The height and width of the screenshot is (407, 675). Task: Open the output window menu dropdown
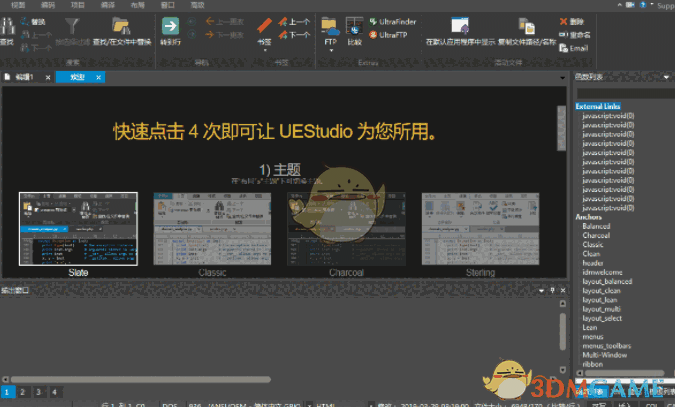point(542,291)
